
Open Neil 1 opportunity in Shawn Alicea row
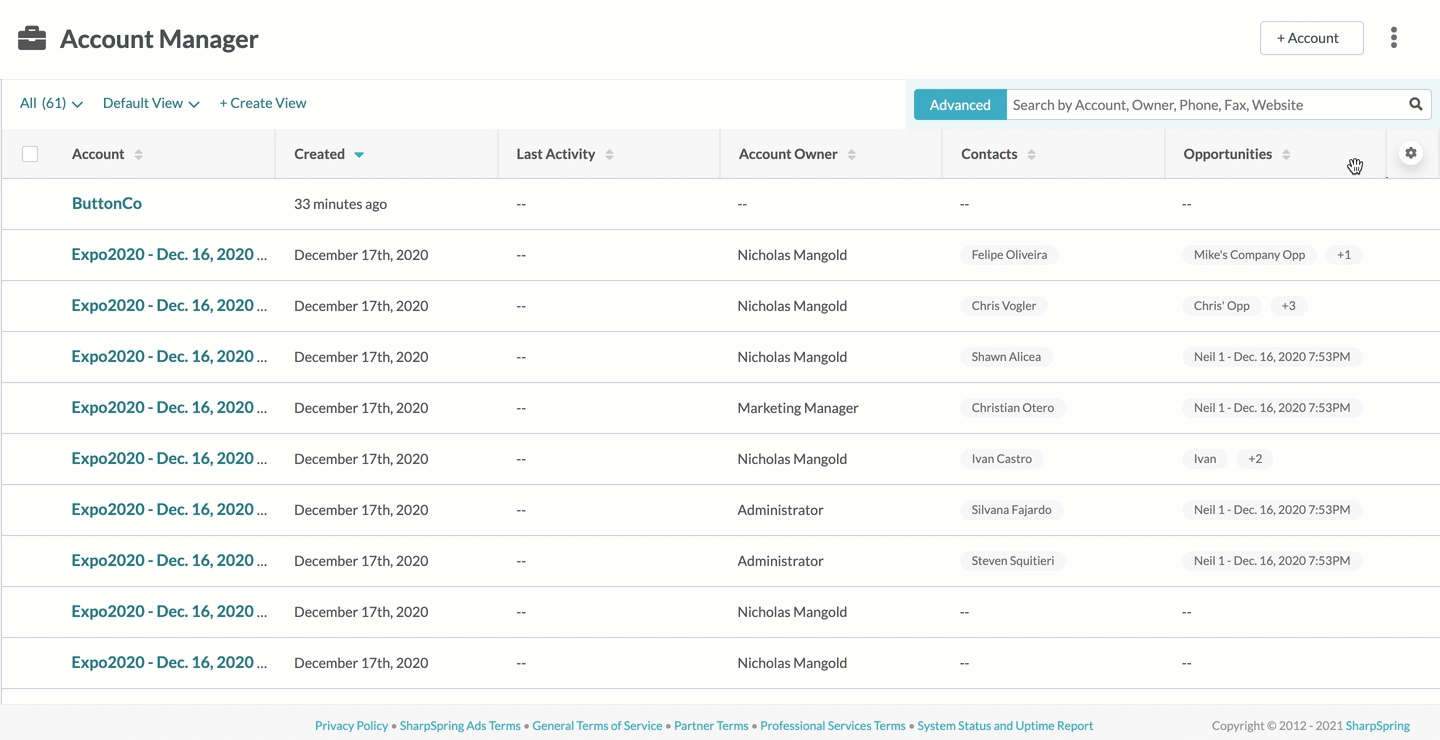click(x=1272, y=357)
